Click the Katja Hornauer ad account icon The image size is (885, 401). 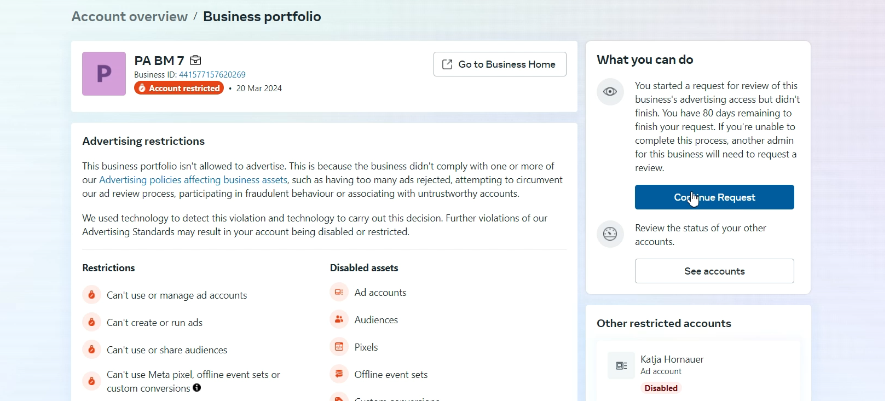621,365
